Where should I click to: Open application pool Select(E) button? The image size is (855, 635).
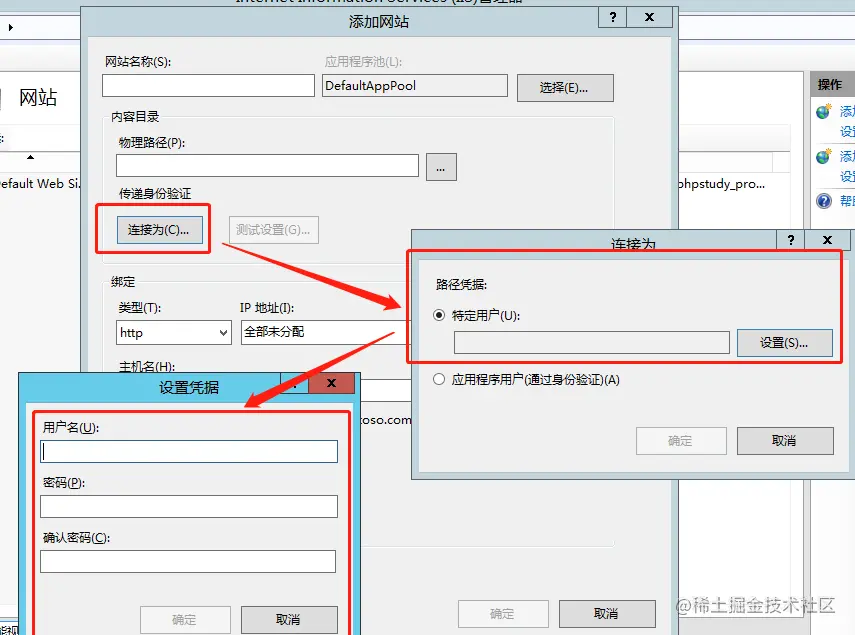565,88
